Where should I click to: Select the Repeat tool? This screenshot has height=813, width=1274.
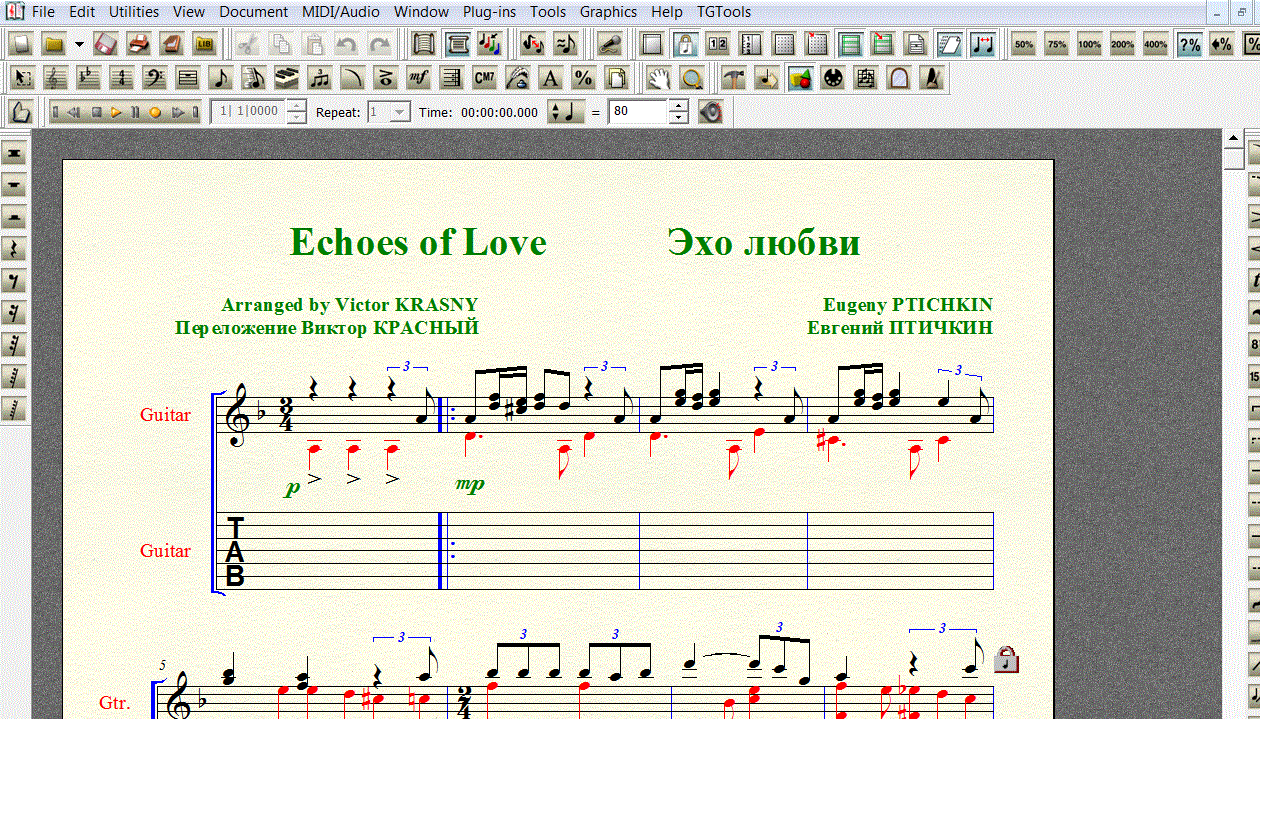click(x=452, y=78)
